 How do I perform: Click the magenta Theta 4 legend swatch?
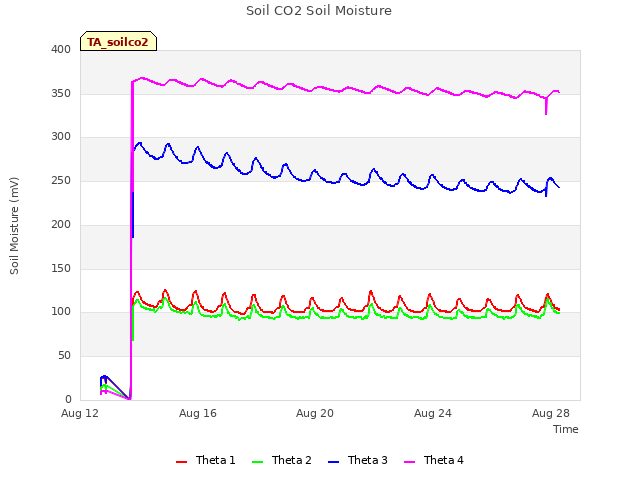point(409,462)
